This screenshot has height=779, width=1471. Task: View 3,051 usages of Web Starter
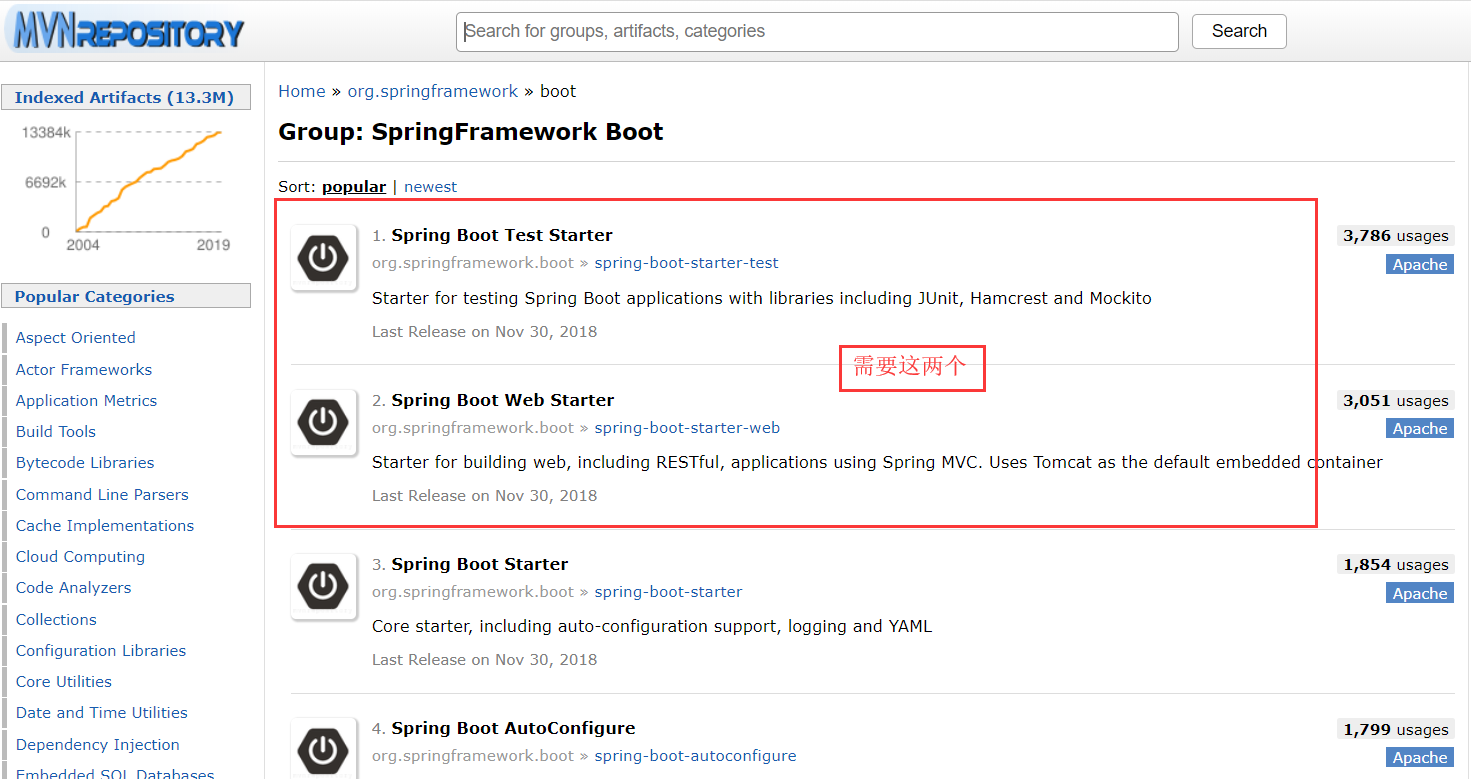click(x=1396, y=400)
